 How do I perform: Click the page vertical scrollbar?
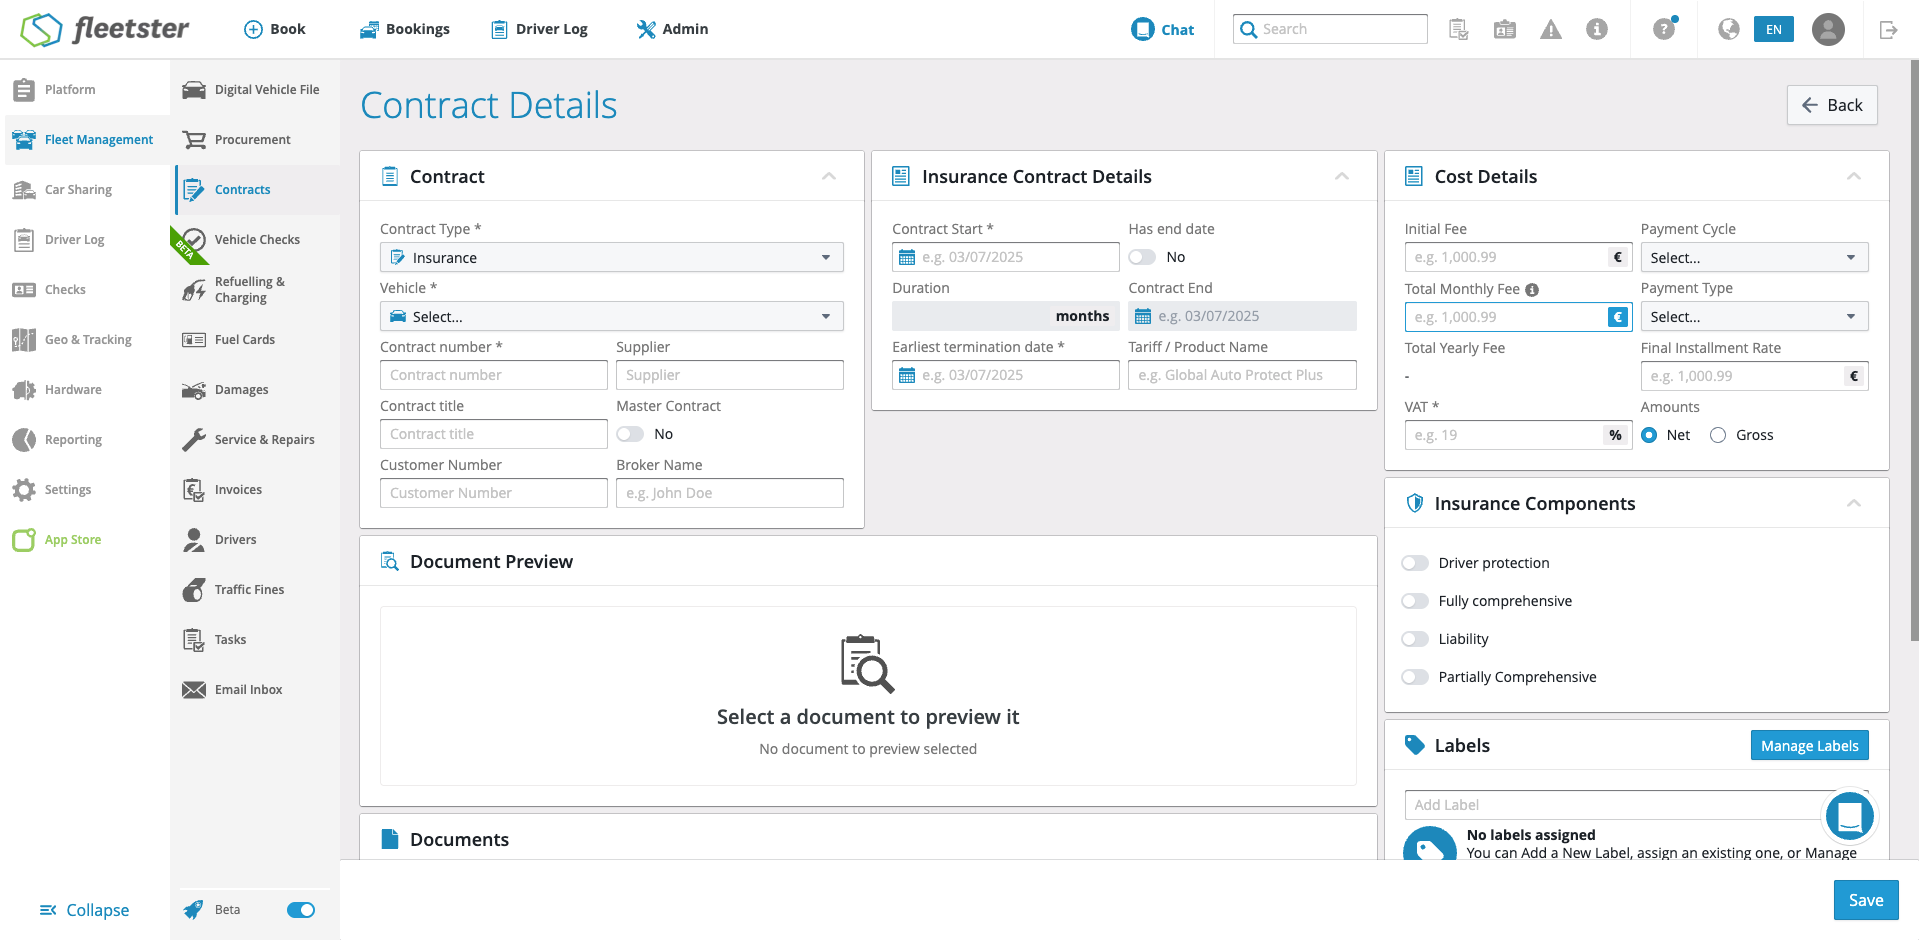pyautogui.click(x=1914, y=350)
